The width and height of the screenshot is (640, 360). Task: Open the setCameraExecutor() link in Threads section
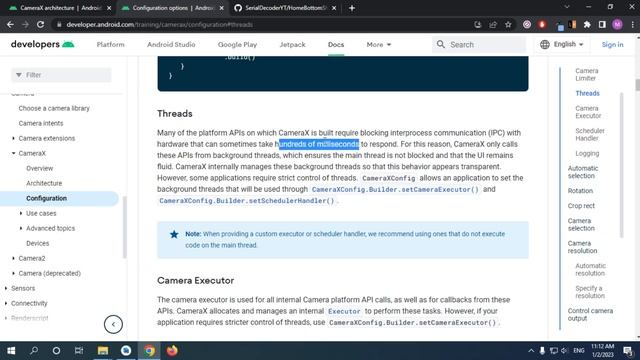coord(395,189)
